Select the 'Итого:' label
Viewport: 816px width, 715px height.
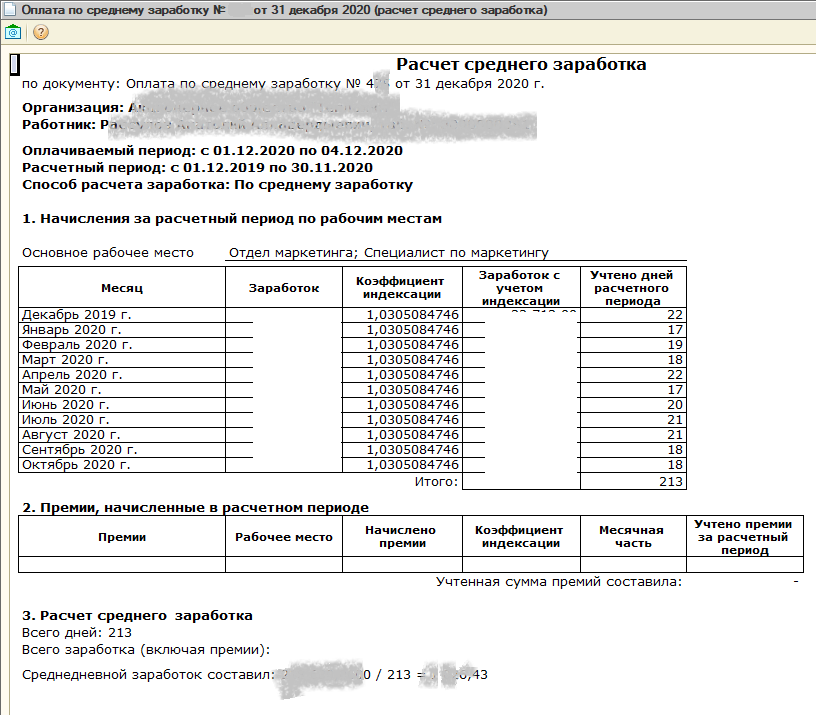pos(436,482)
